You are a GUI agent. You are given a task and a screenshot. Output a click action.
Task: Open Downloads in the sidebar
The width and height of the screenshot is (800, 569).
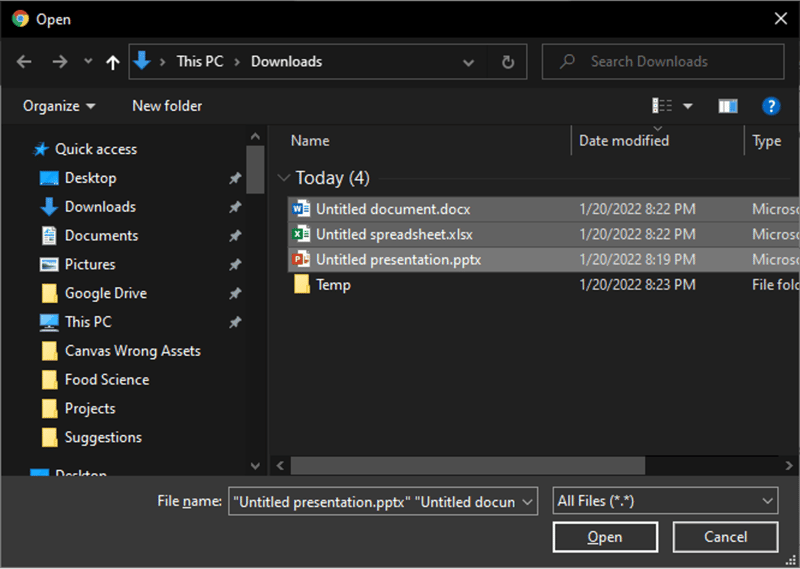click(100, 207)
